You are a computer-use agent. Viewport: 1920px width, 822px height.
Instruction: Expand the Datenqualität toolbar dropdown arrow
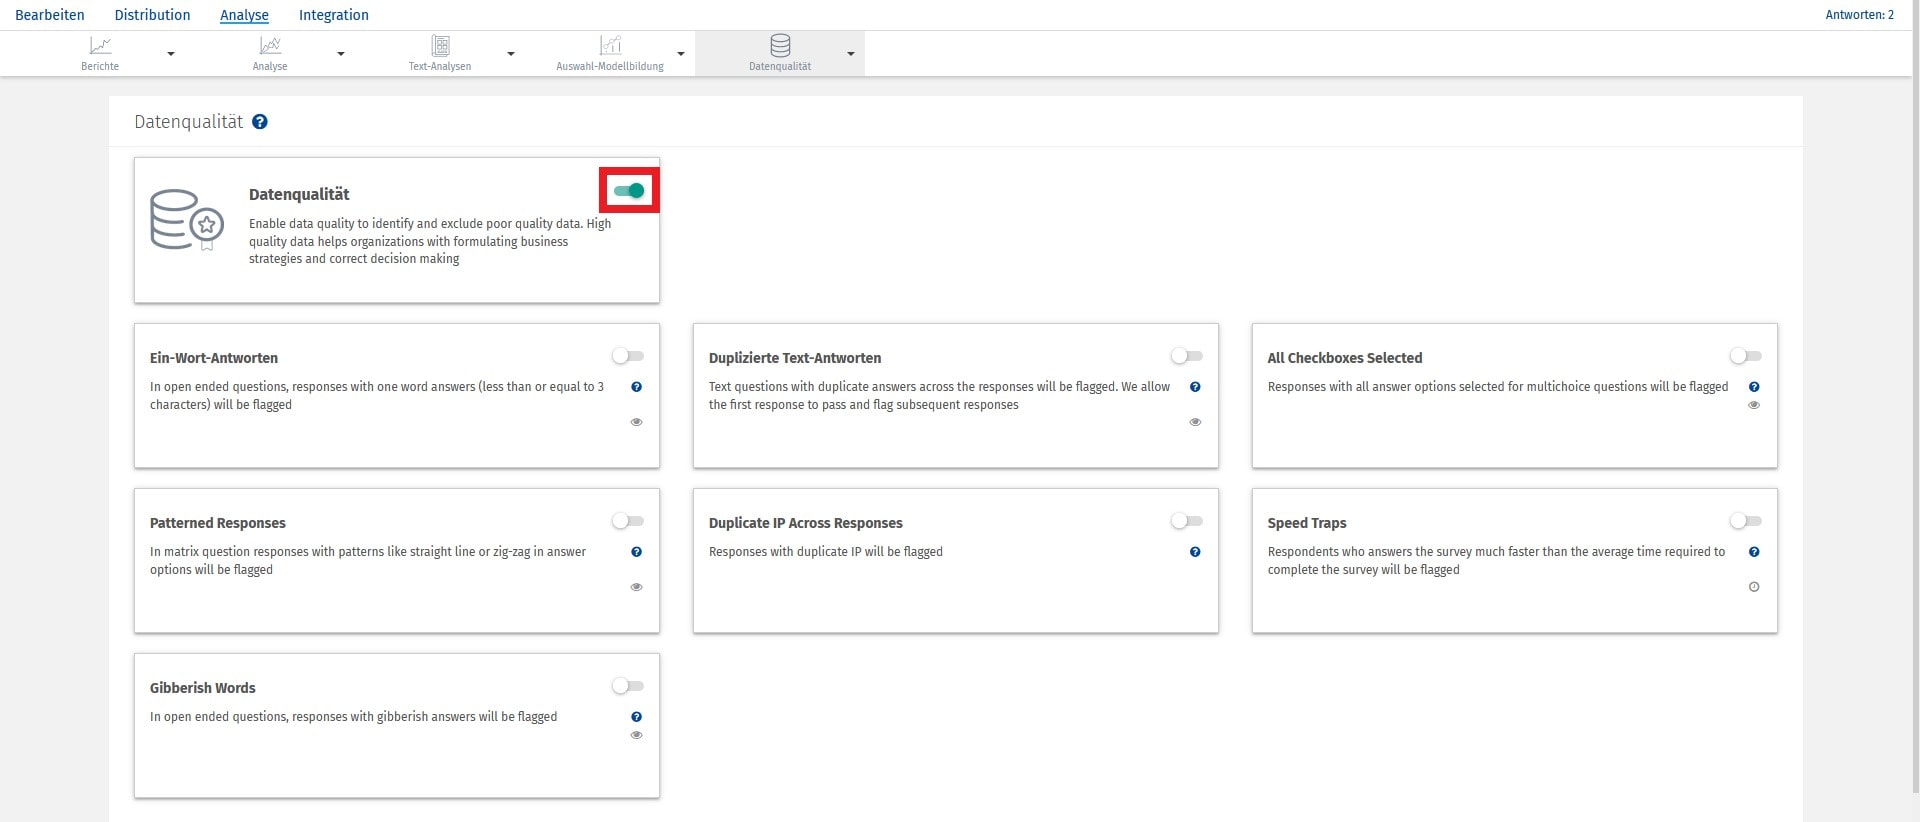click(x=851, y=54)
